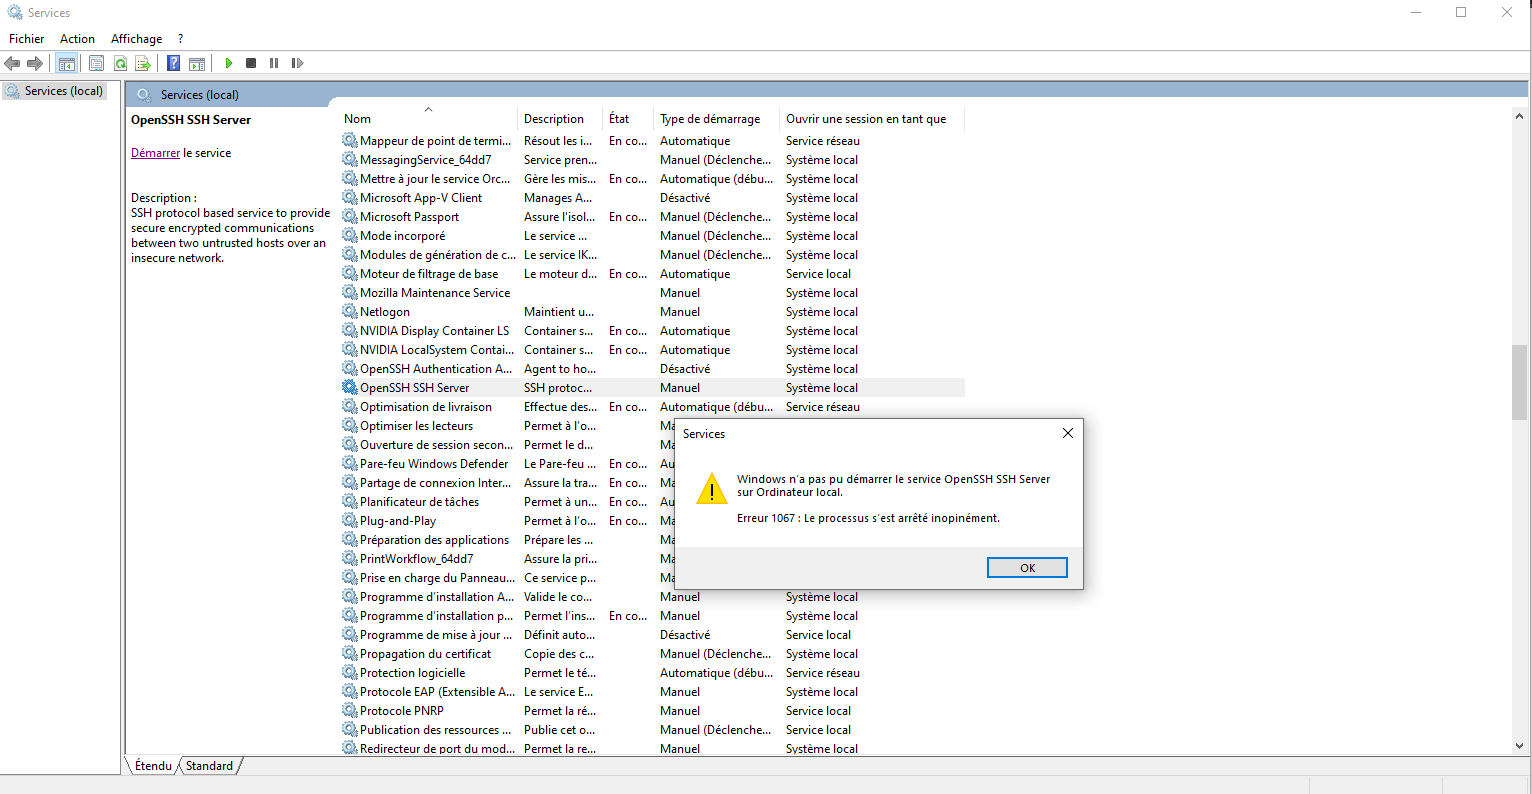
Task: Open the Properties toolbar icon
Action: pyautogui.click(x=96, y=63)
